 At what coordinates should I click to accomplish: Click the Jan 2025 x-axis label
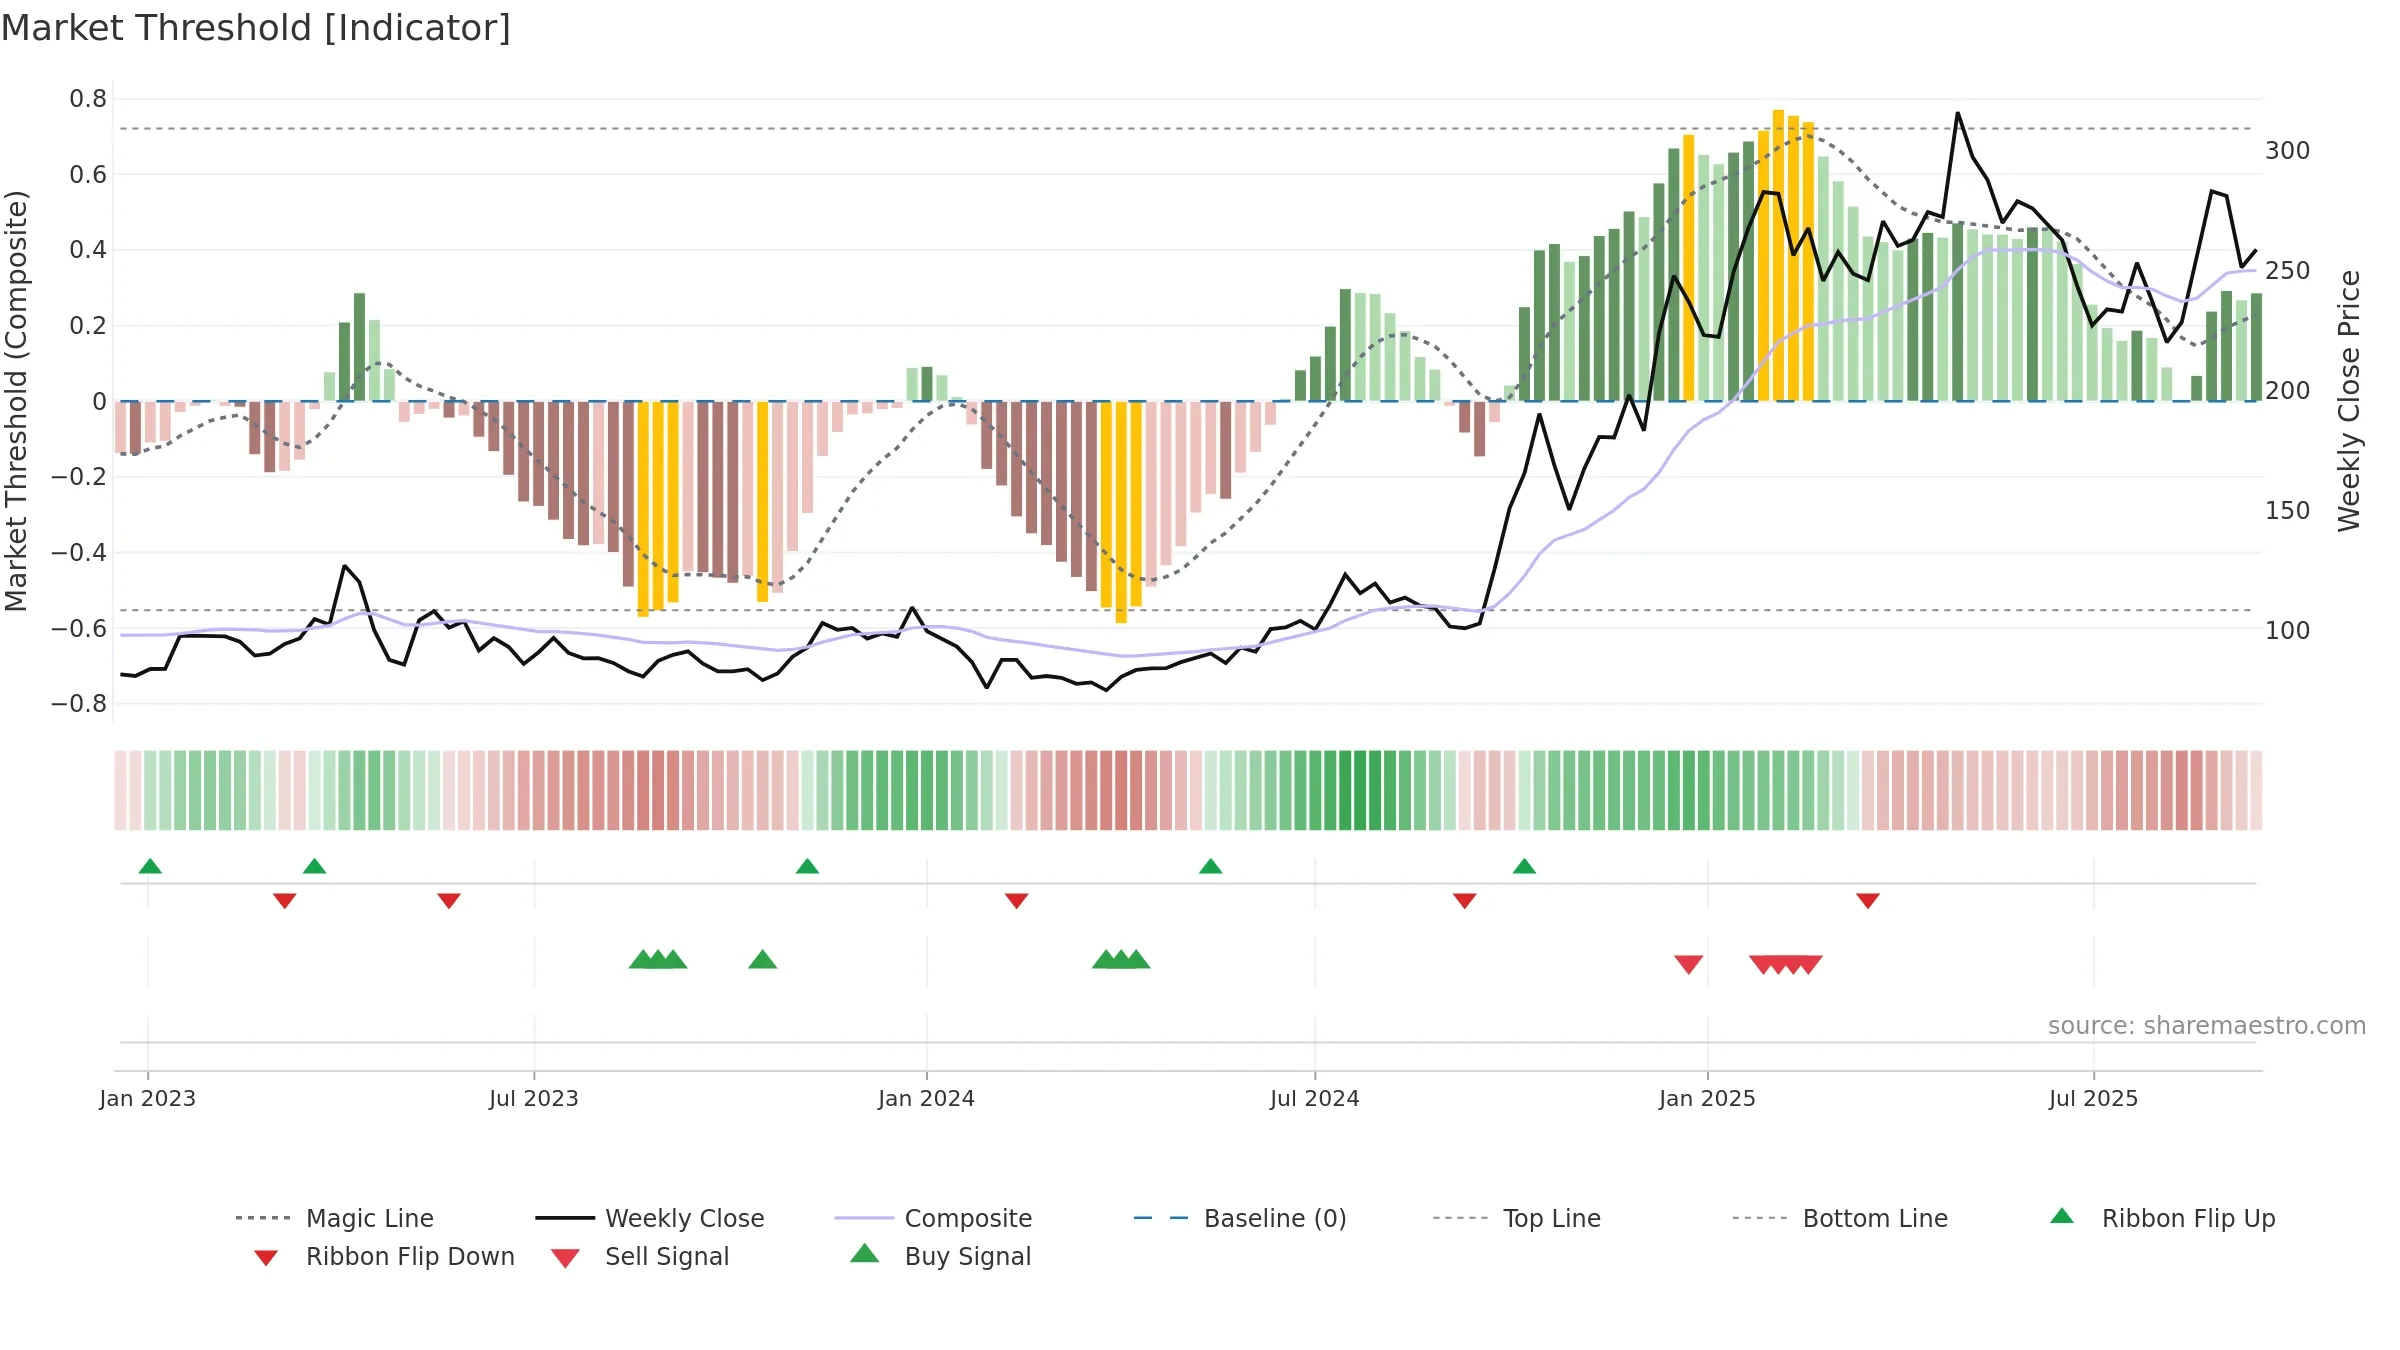tap(1707, 1098)
